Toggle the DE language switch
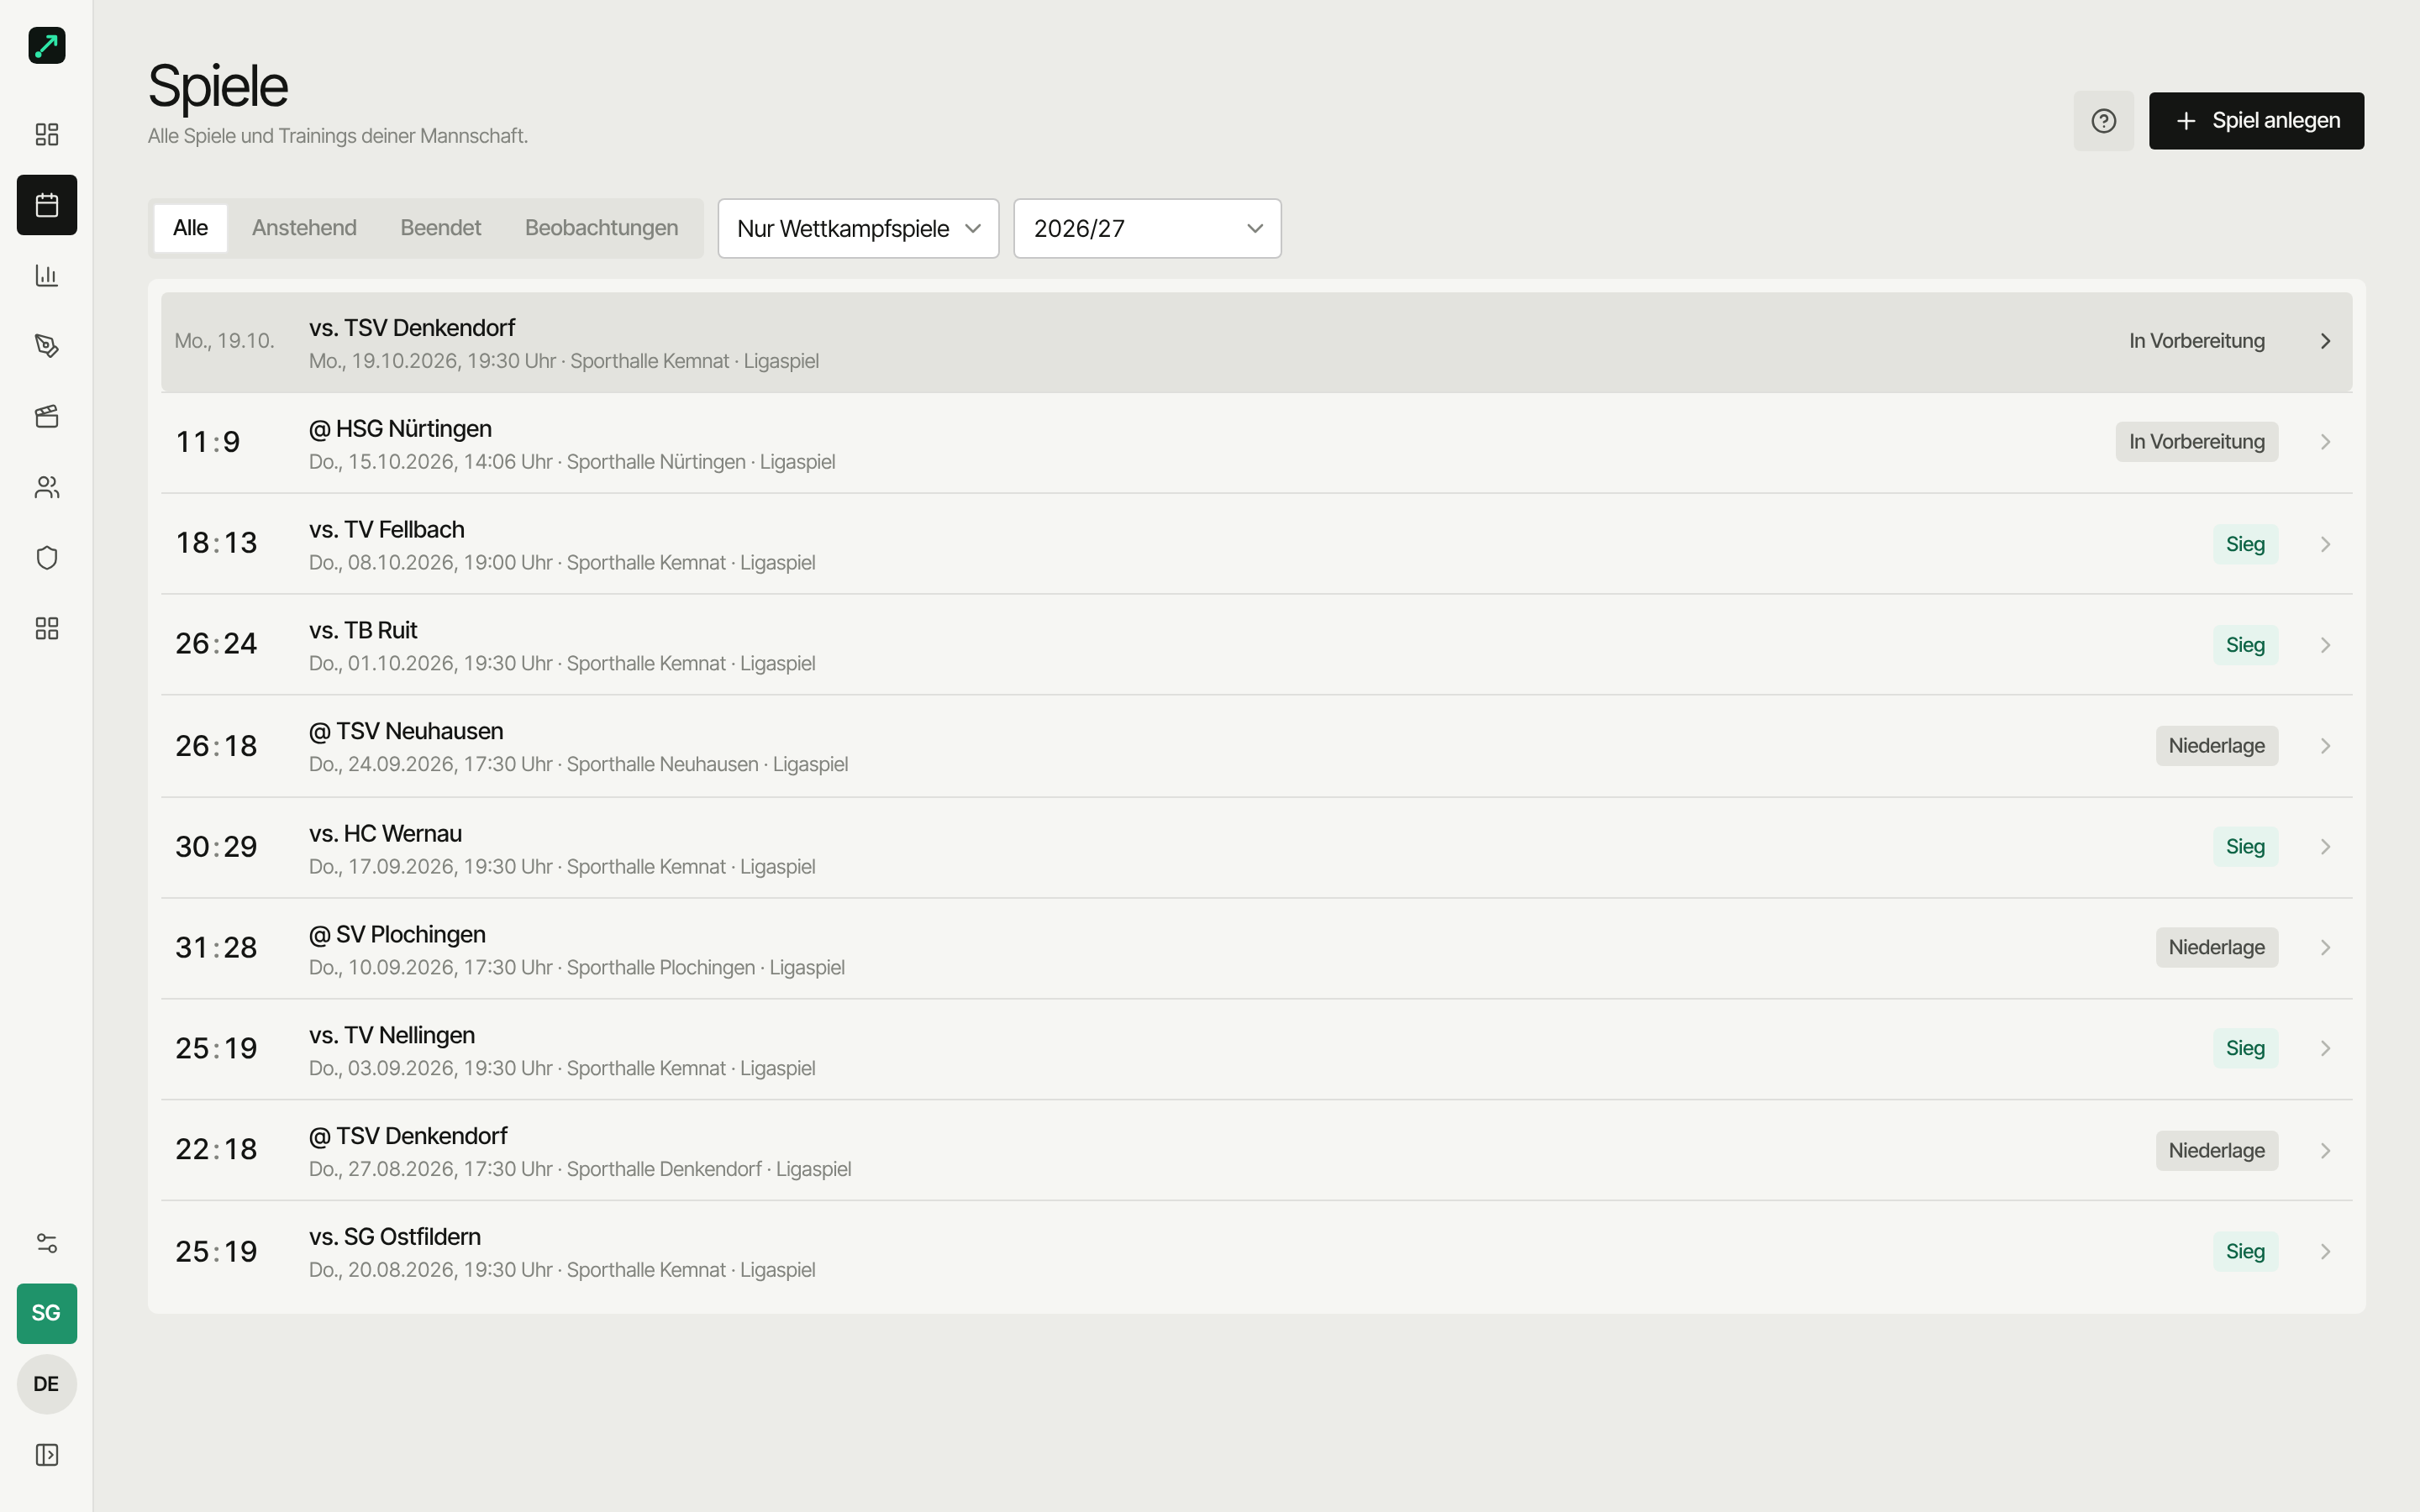Image resolution: width=2420 pixels, height=1512 pixels. [47, 1384]
